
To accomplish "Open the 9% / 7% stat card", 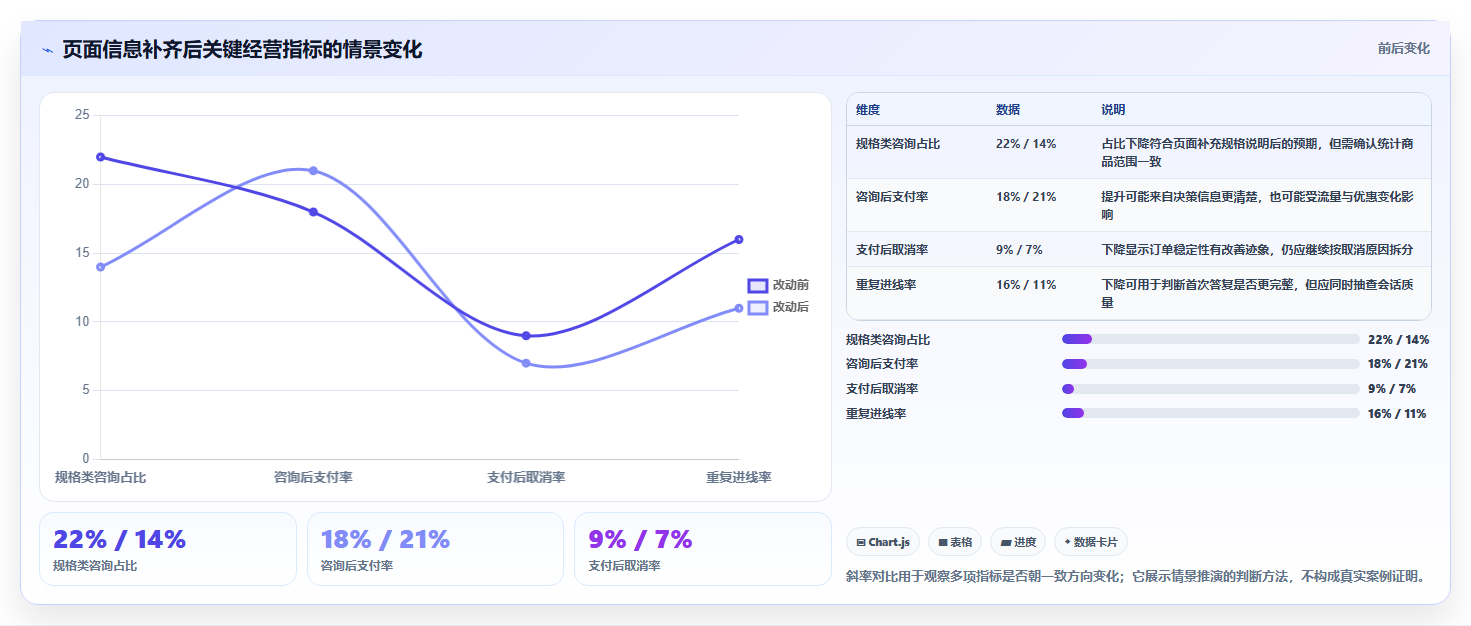I will pyautogui.click(x=703, y=549).
